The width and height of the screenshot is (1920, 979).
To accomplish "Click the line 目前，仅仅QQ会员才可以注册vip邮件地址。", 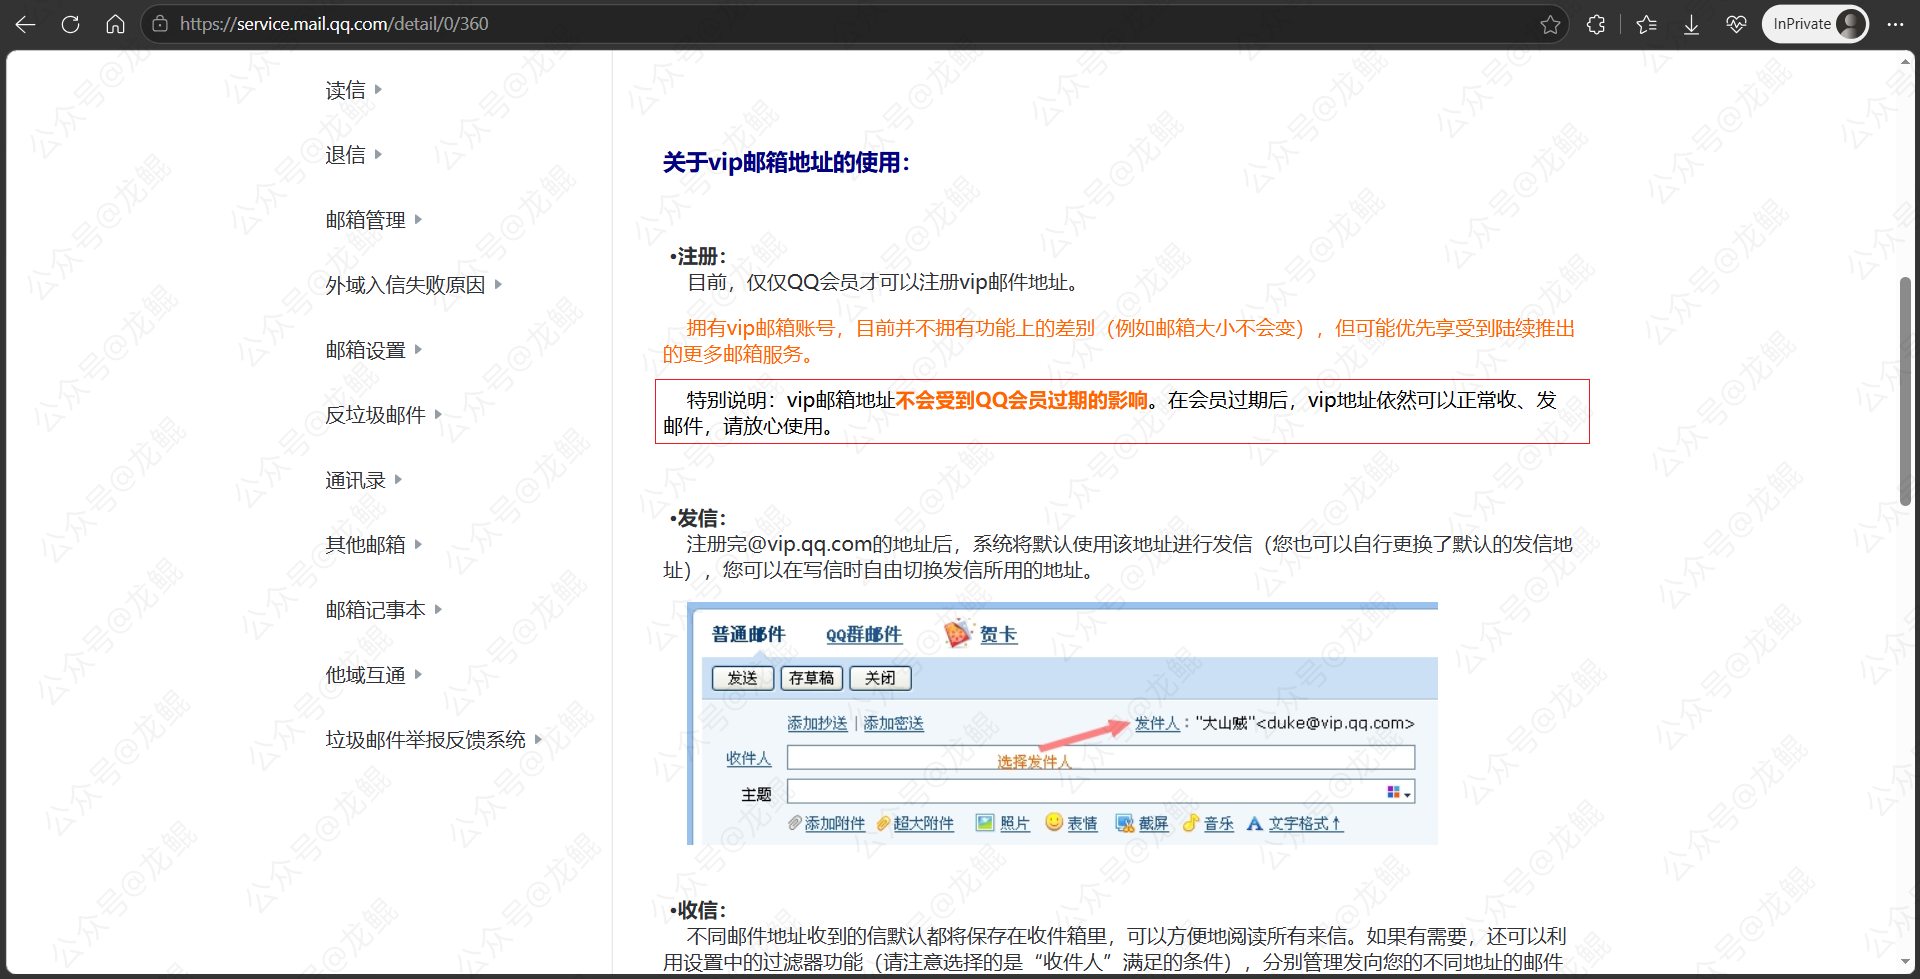I will tap(885, 283).
